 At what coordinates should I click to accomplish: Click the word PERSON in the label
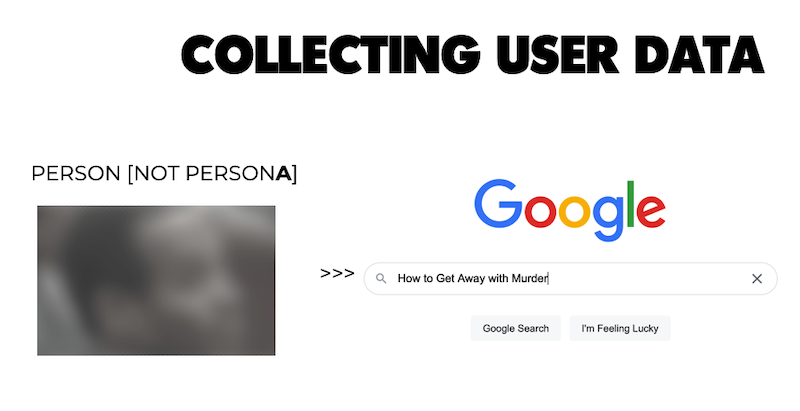[76, 173]
